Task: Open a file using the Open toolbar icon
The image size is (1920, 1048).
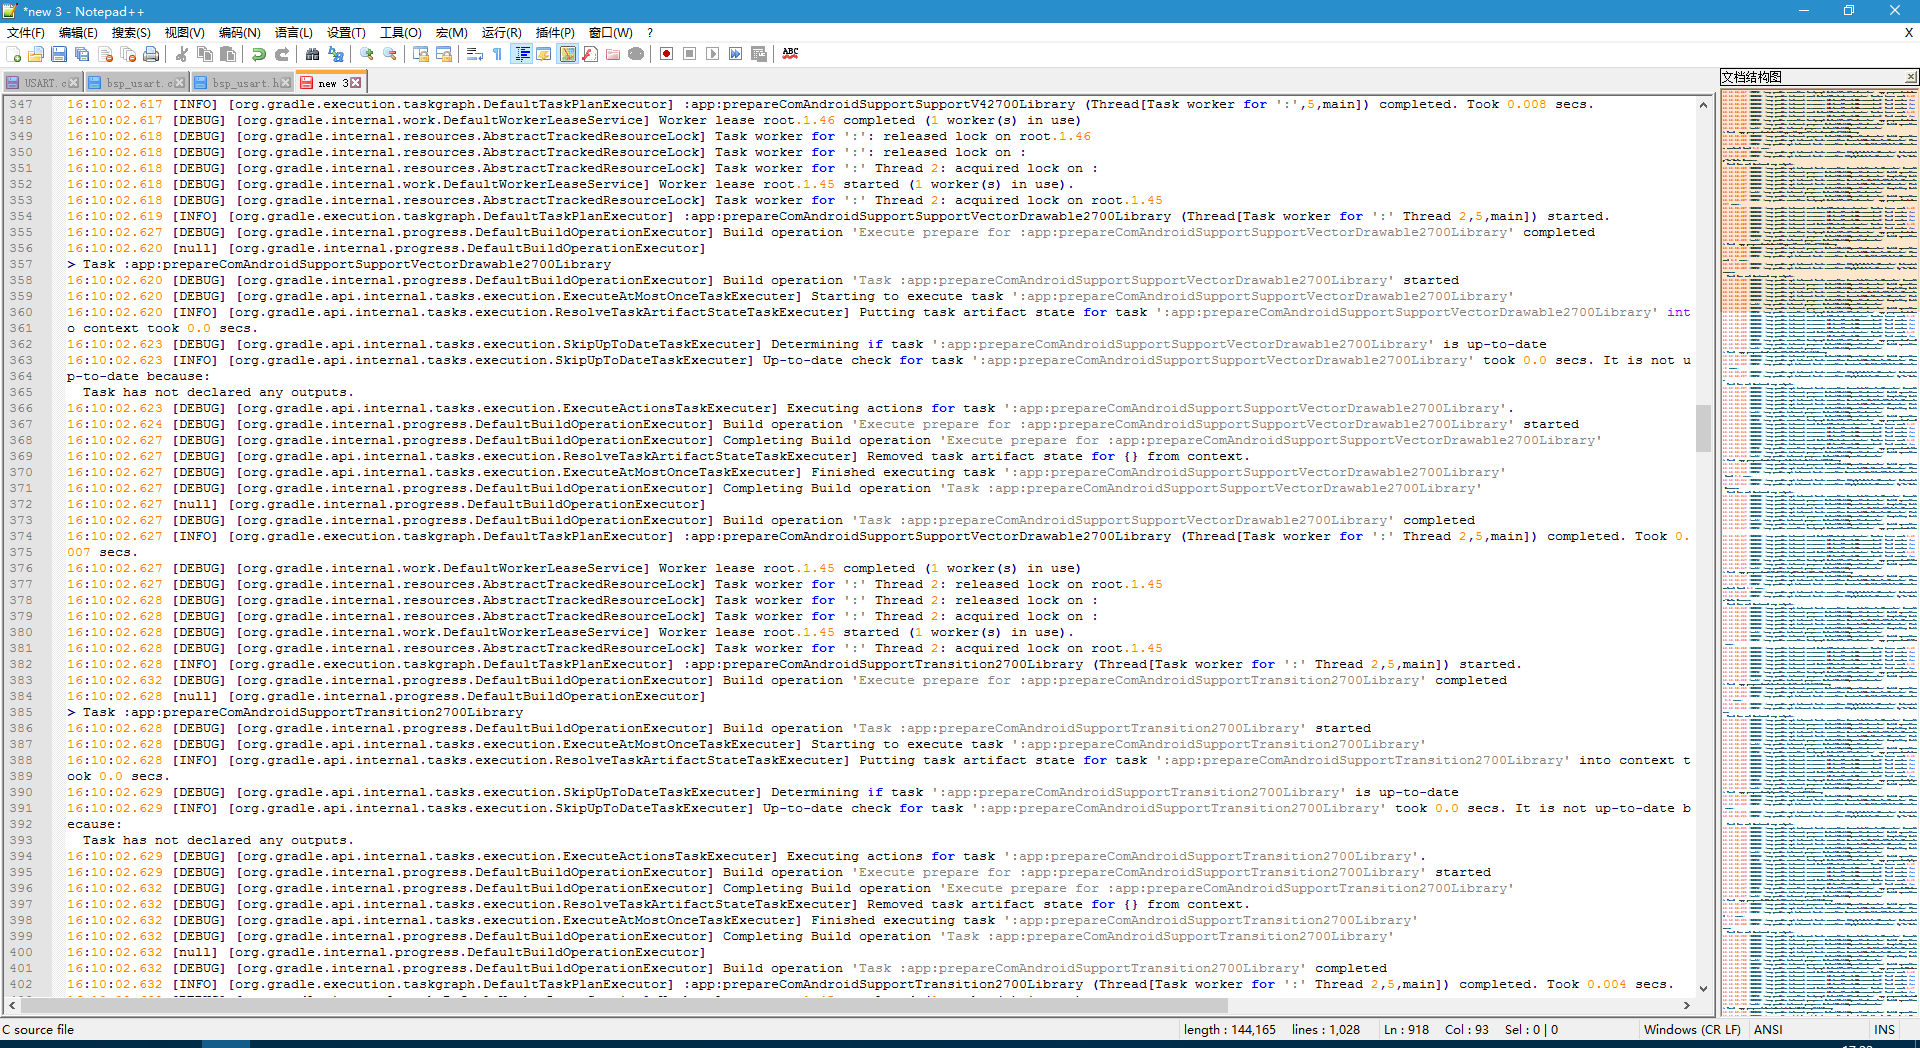Action: tap(36, 54)
